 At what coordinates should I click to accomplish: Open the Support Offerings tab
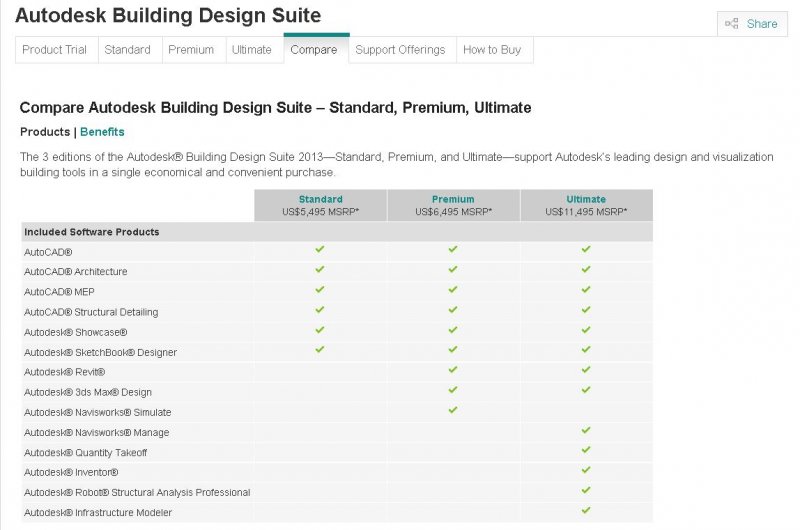coord(402,50)
